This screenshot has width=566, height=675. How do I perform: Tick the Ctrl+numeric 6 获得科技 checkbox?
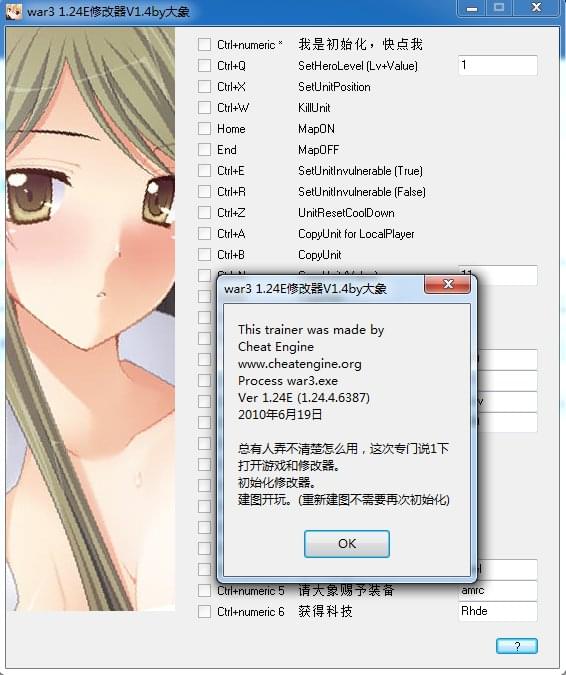click(204, 611)
